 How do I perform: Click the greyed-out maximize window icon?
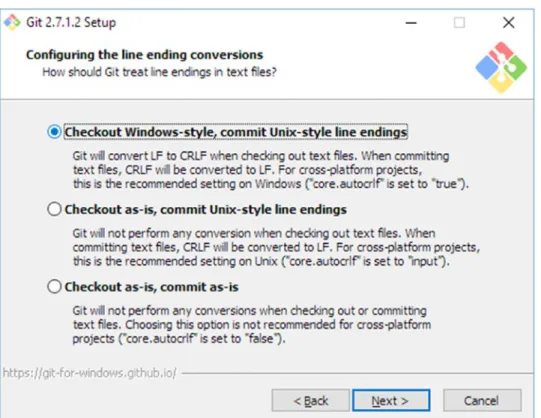point(459,23)
